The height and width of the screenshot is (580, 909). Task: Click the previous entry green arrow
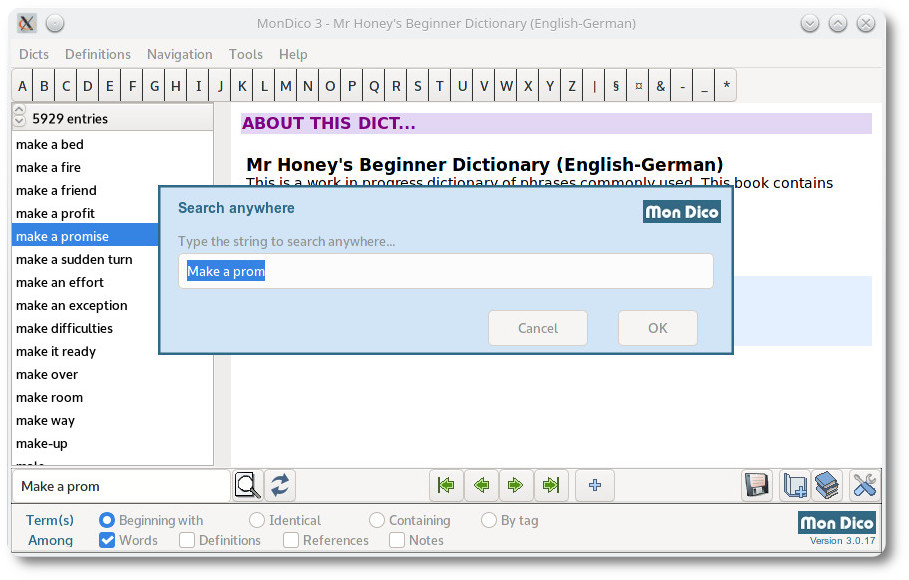[481, 485]
